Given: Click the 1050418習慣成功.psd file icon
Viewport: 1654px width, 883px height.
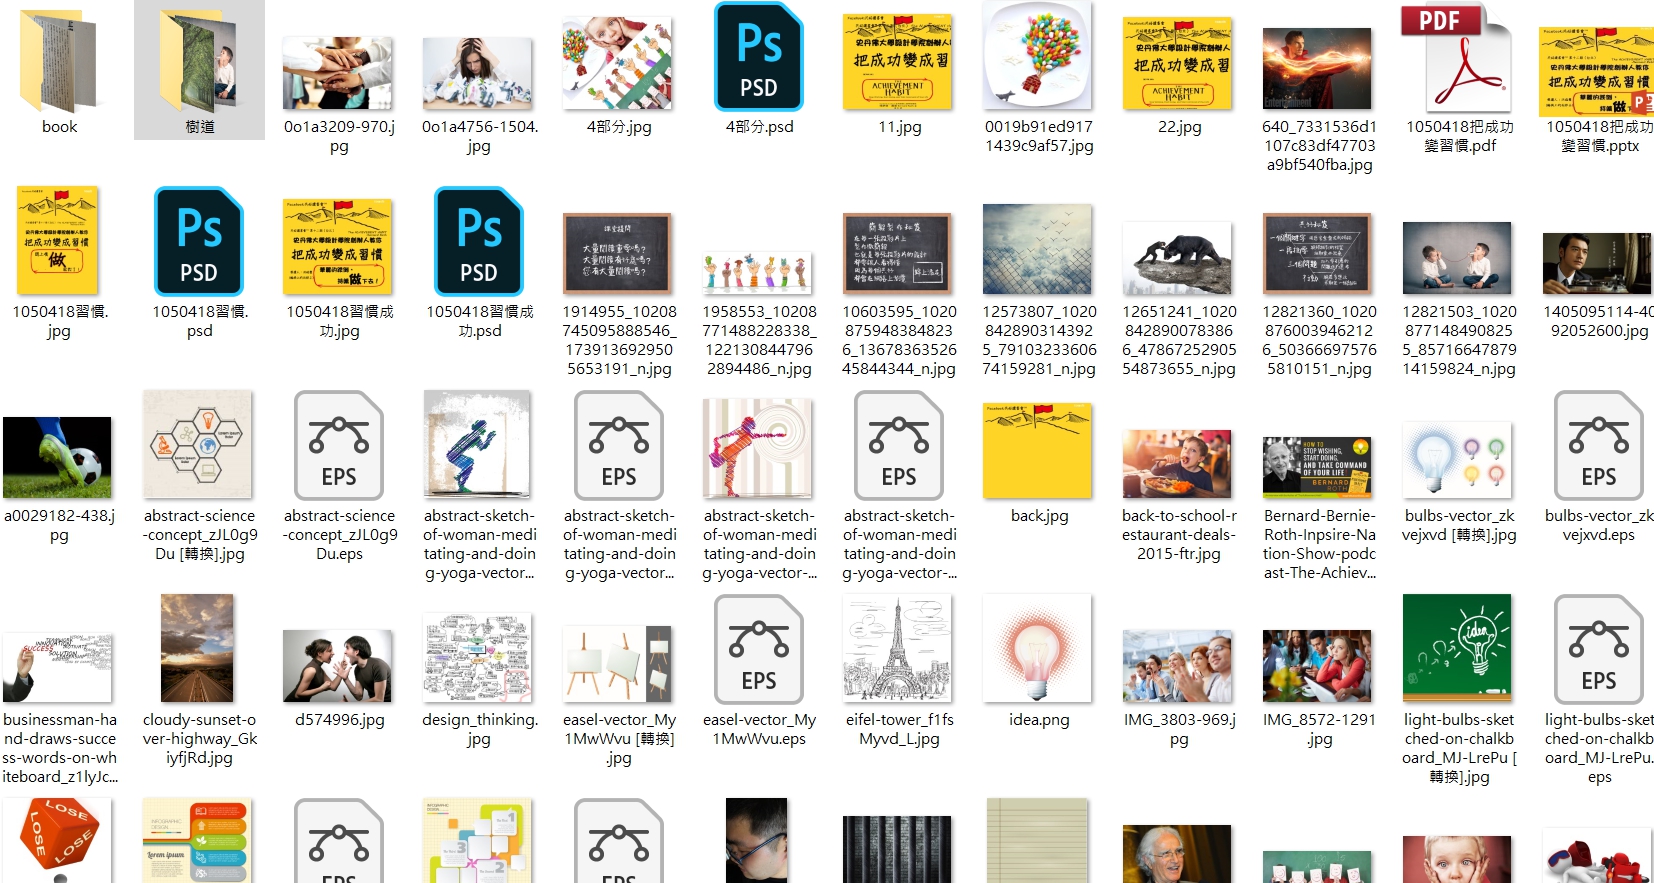Looking at the screenshot, I should click(479, 242).
